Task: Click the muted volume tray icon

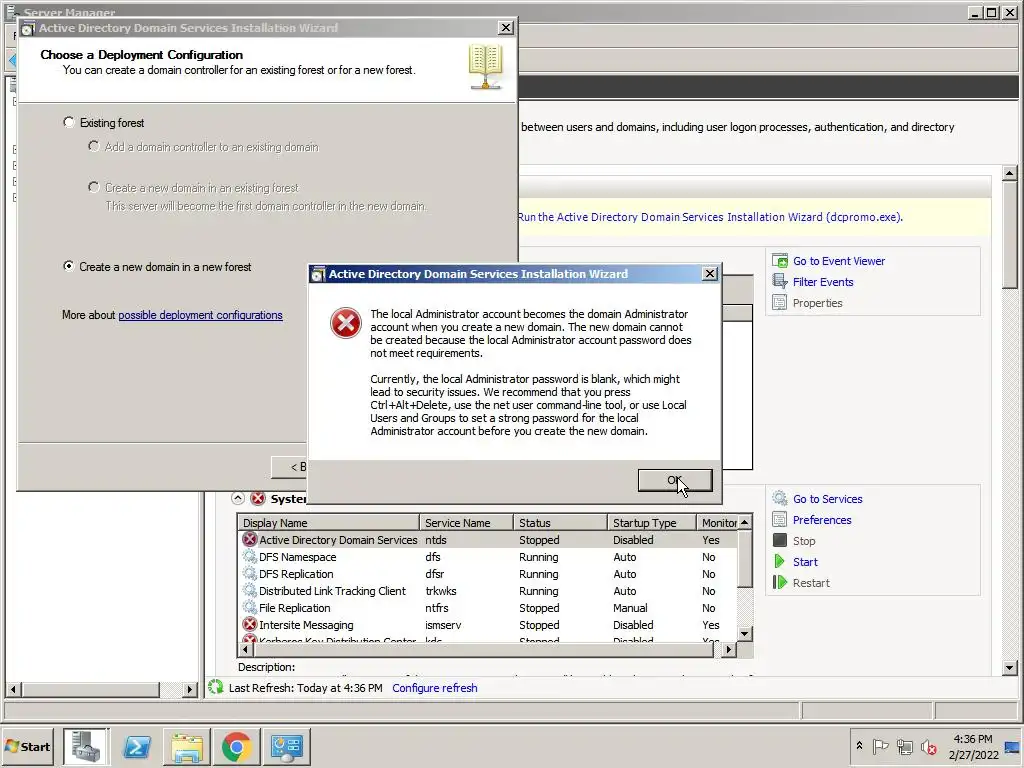Action: pos(928,746)
